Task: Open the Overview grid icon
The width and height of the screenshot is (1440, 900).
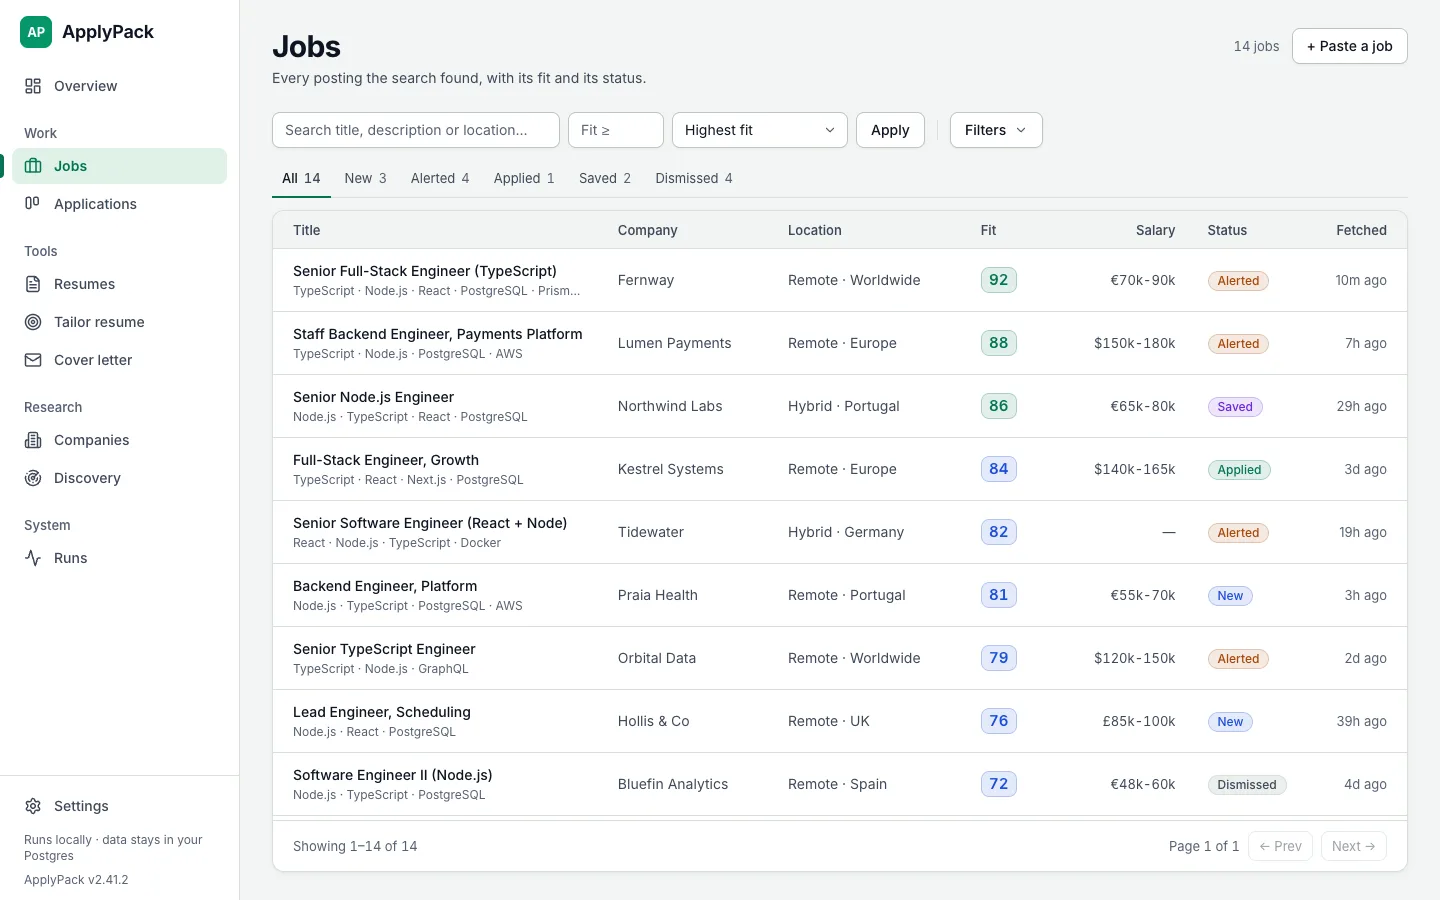Action: (x=33, y=86)
